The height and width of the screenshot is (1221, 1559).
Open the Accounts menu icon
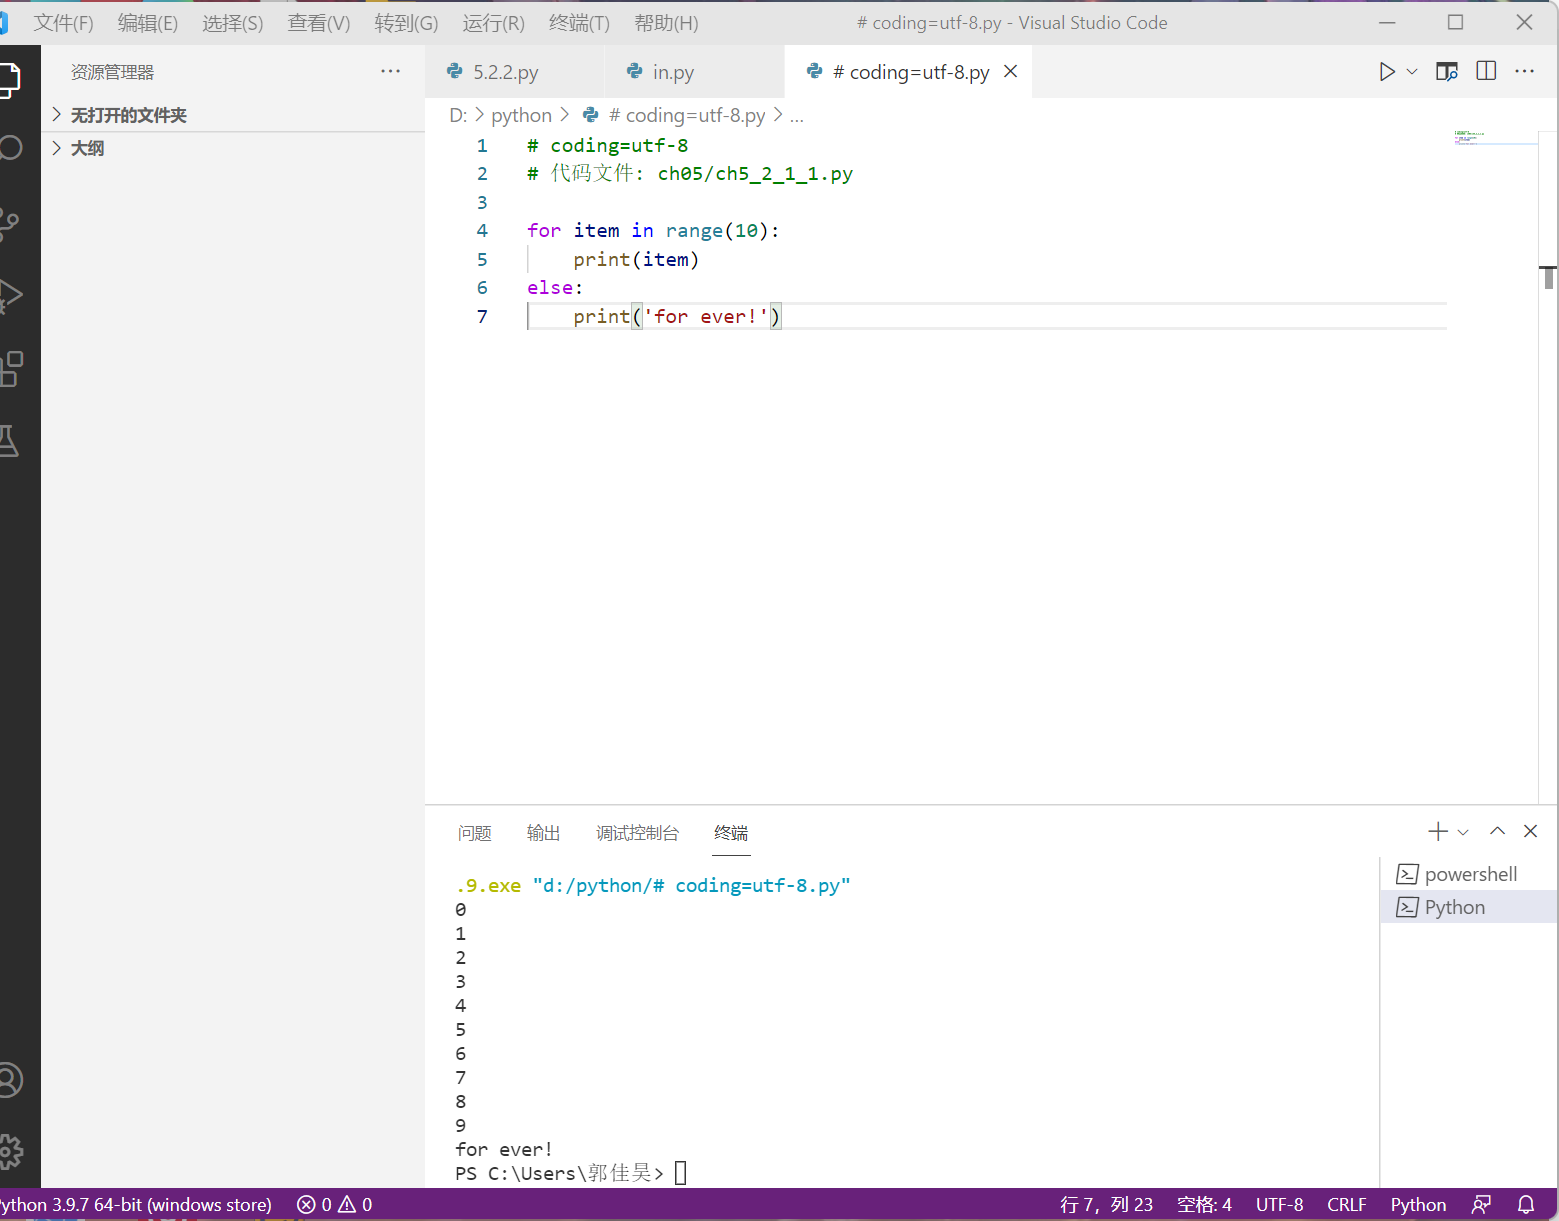pyautogui.click(x=10, y=1080)
